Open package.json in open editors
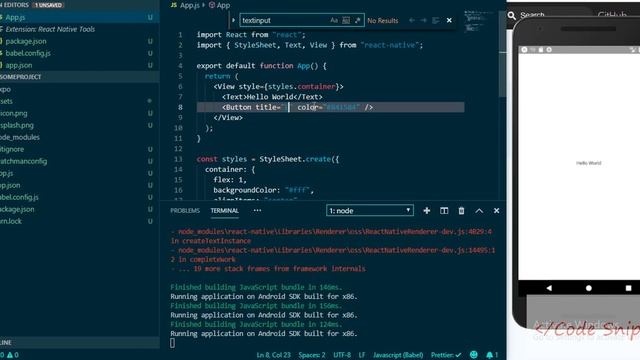This screenshot has height=360, width=640. click(80, 41)
